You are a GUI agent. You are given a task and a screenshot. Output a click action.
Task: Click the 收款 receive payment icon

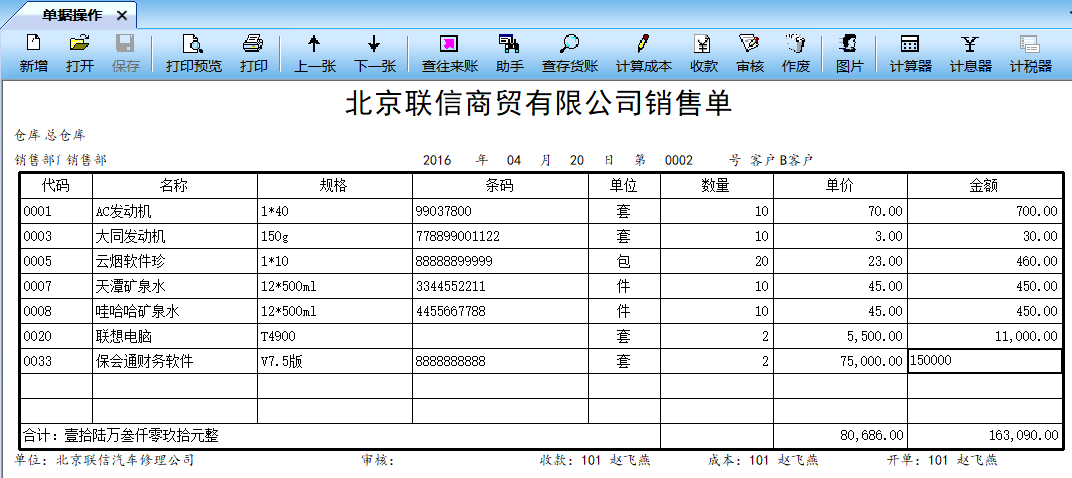point(704,53)
